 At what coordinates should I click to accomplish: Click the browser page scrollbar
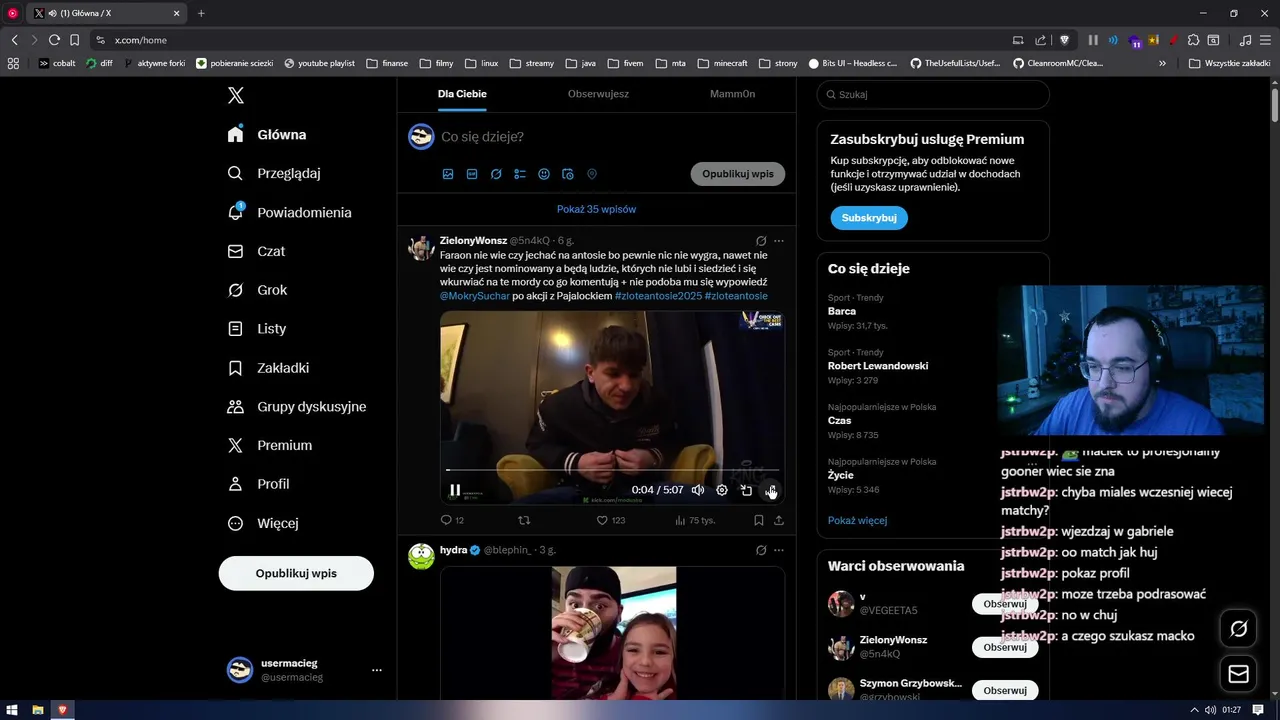[1275, 105]
